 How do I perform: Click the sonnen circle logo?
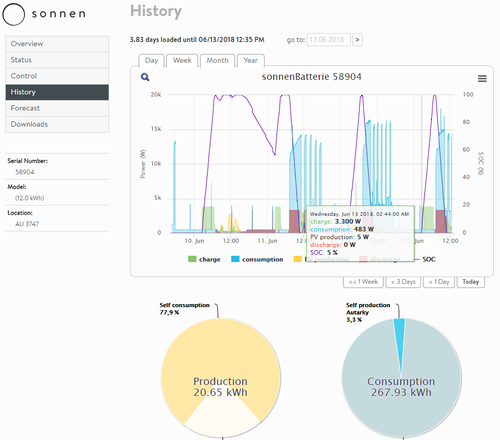tap(13, 14)
